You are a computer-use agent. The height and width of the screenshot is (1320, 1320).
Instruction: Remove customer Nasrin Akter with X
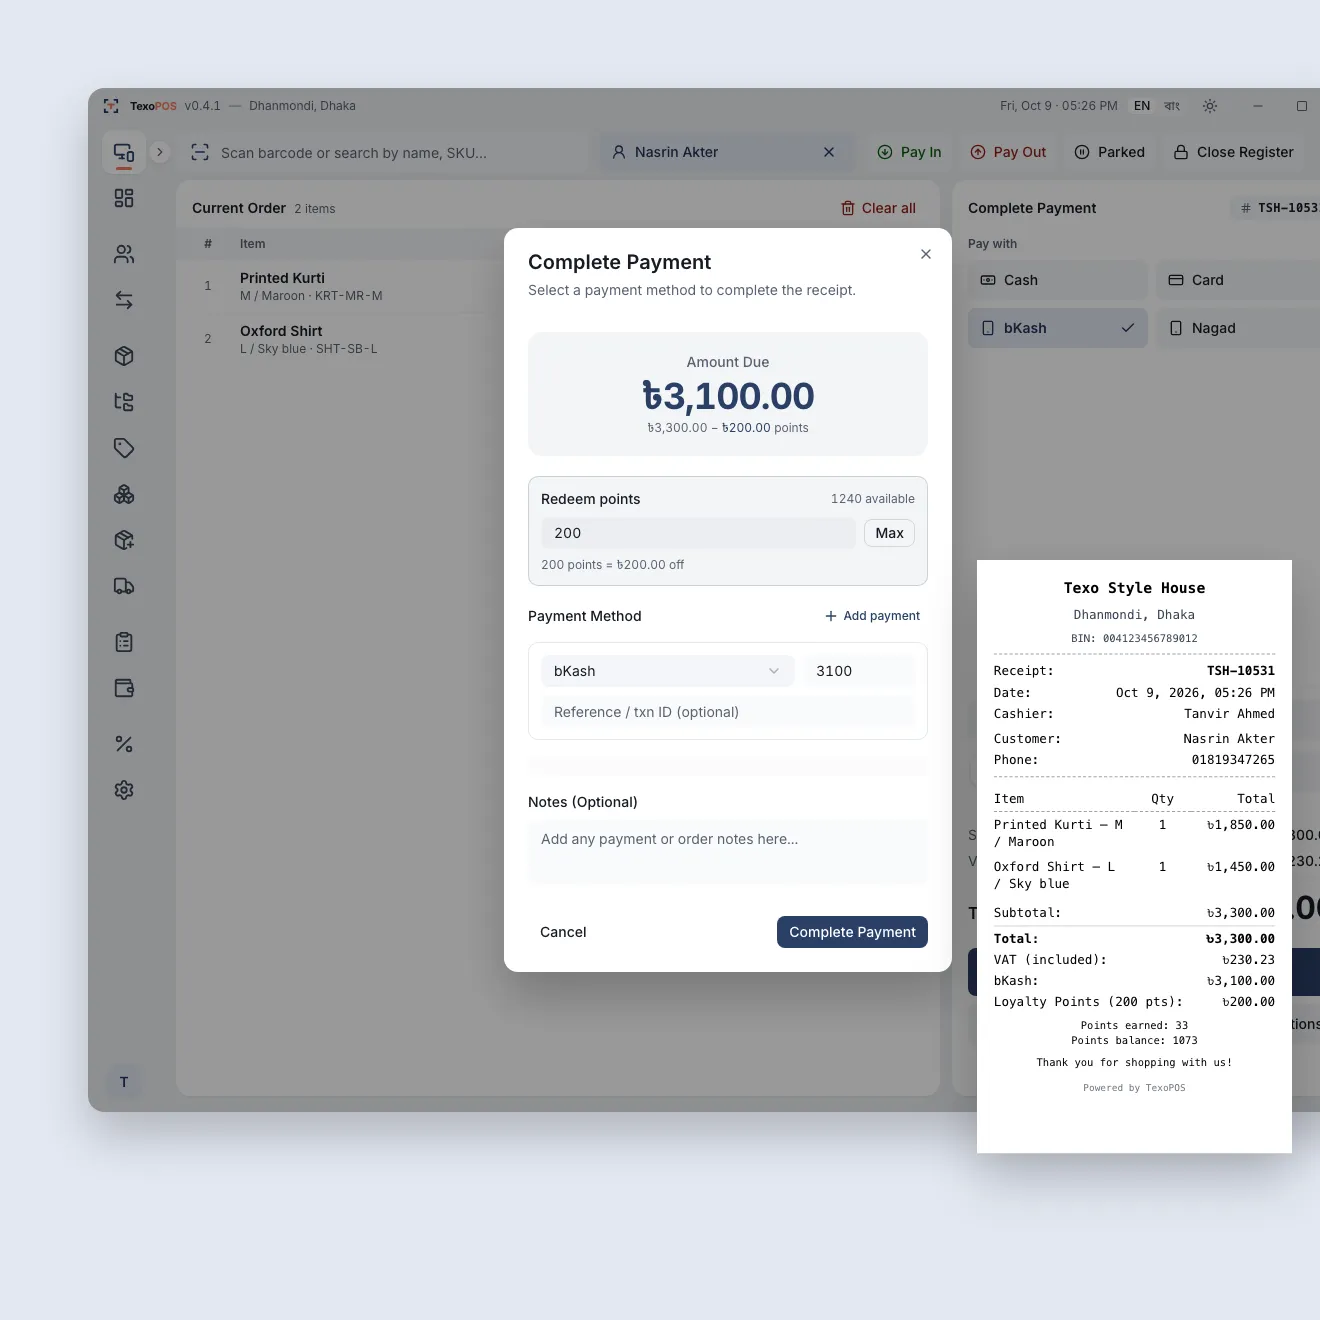[x=829, y=152]
